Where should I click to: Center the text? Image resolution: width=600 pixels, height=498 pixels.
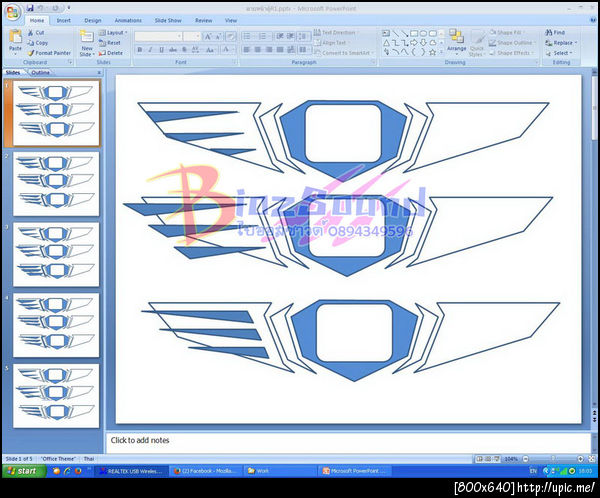click(x=258, y=50)
